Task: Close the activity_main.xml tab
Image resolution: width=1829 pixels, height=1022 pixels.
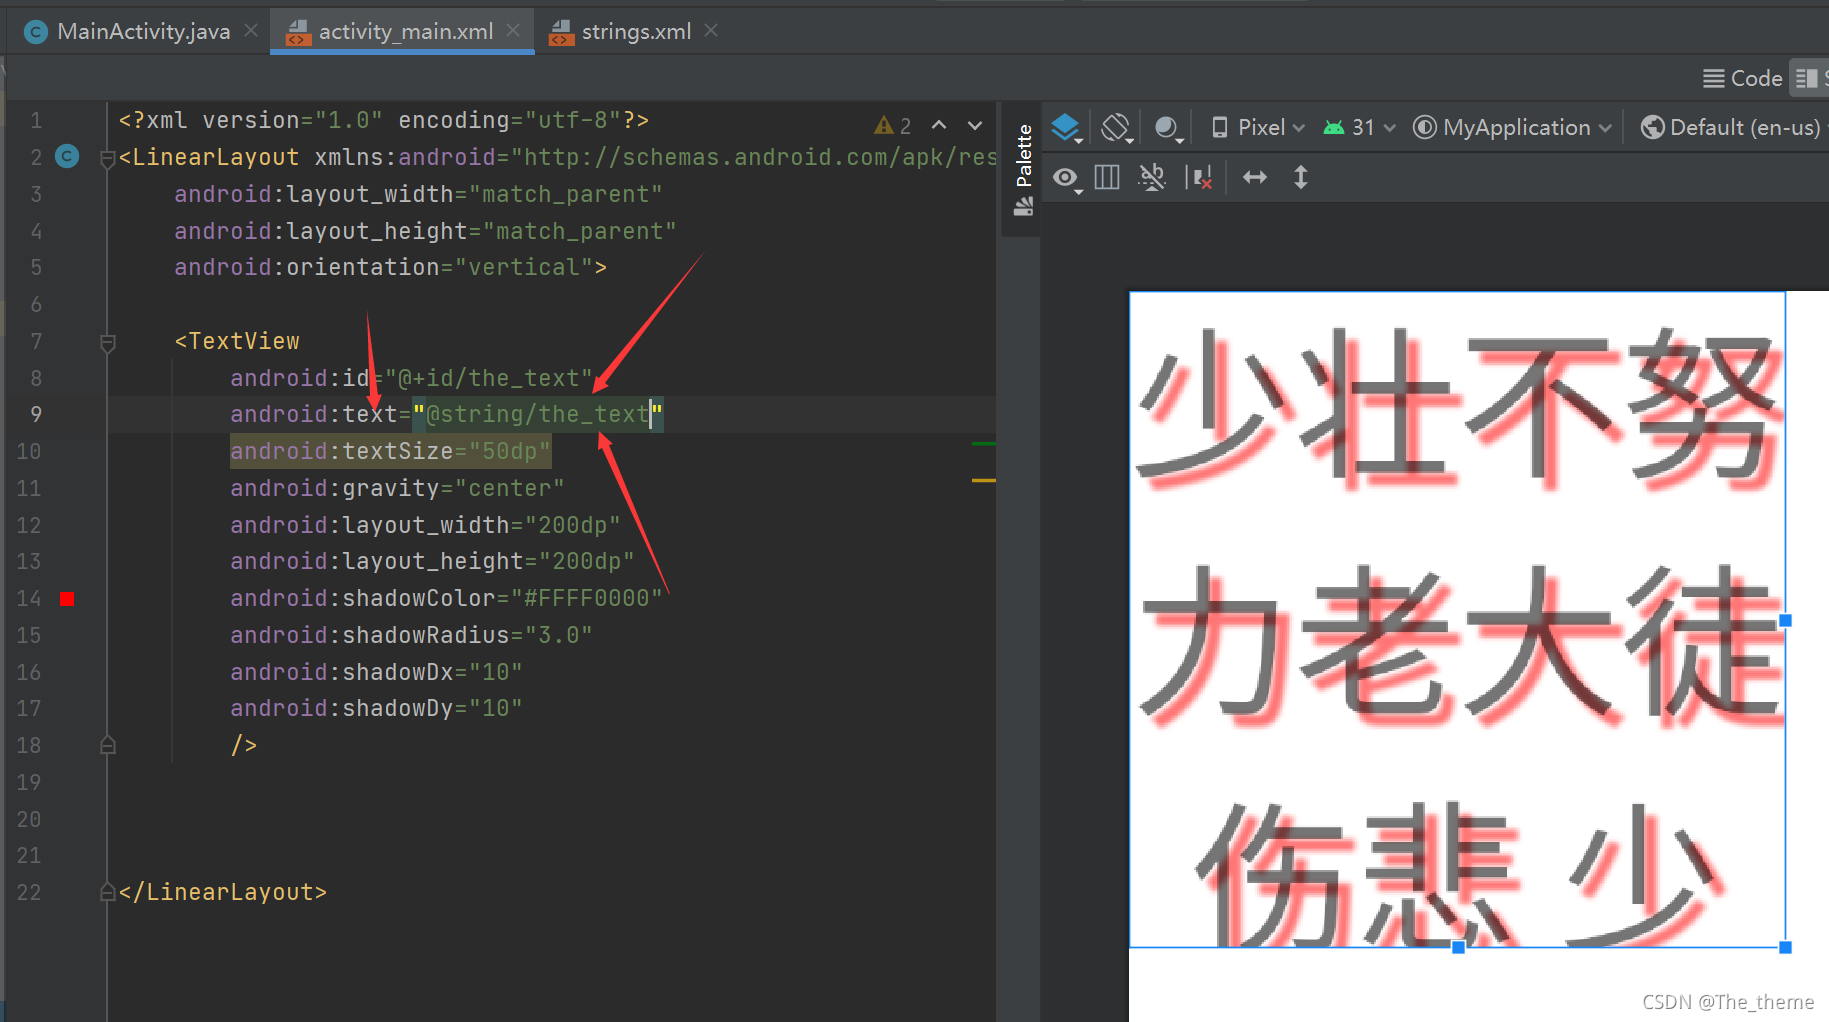Action: [x=513, y=31]
